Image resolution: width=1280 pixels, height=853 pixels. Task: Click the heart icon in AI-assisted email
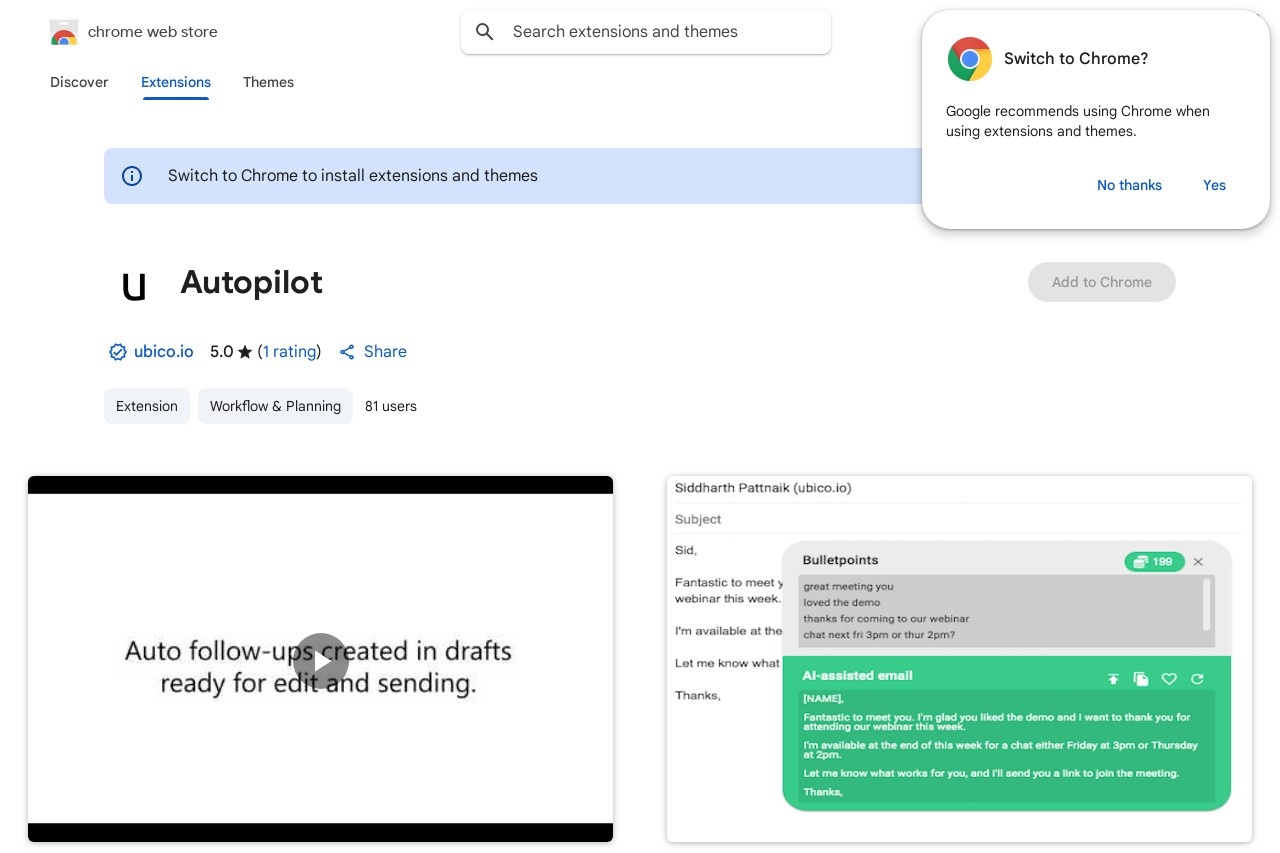(1169, 679)
